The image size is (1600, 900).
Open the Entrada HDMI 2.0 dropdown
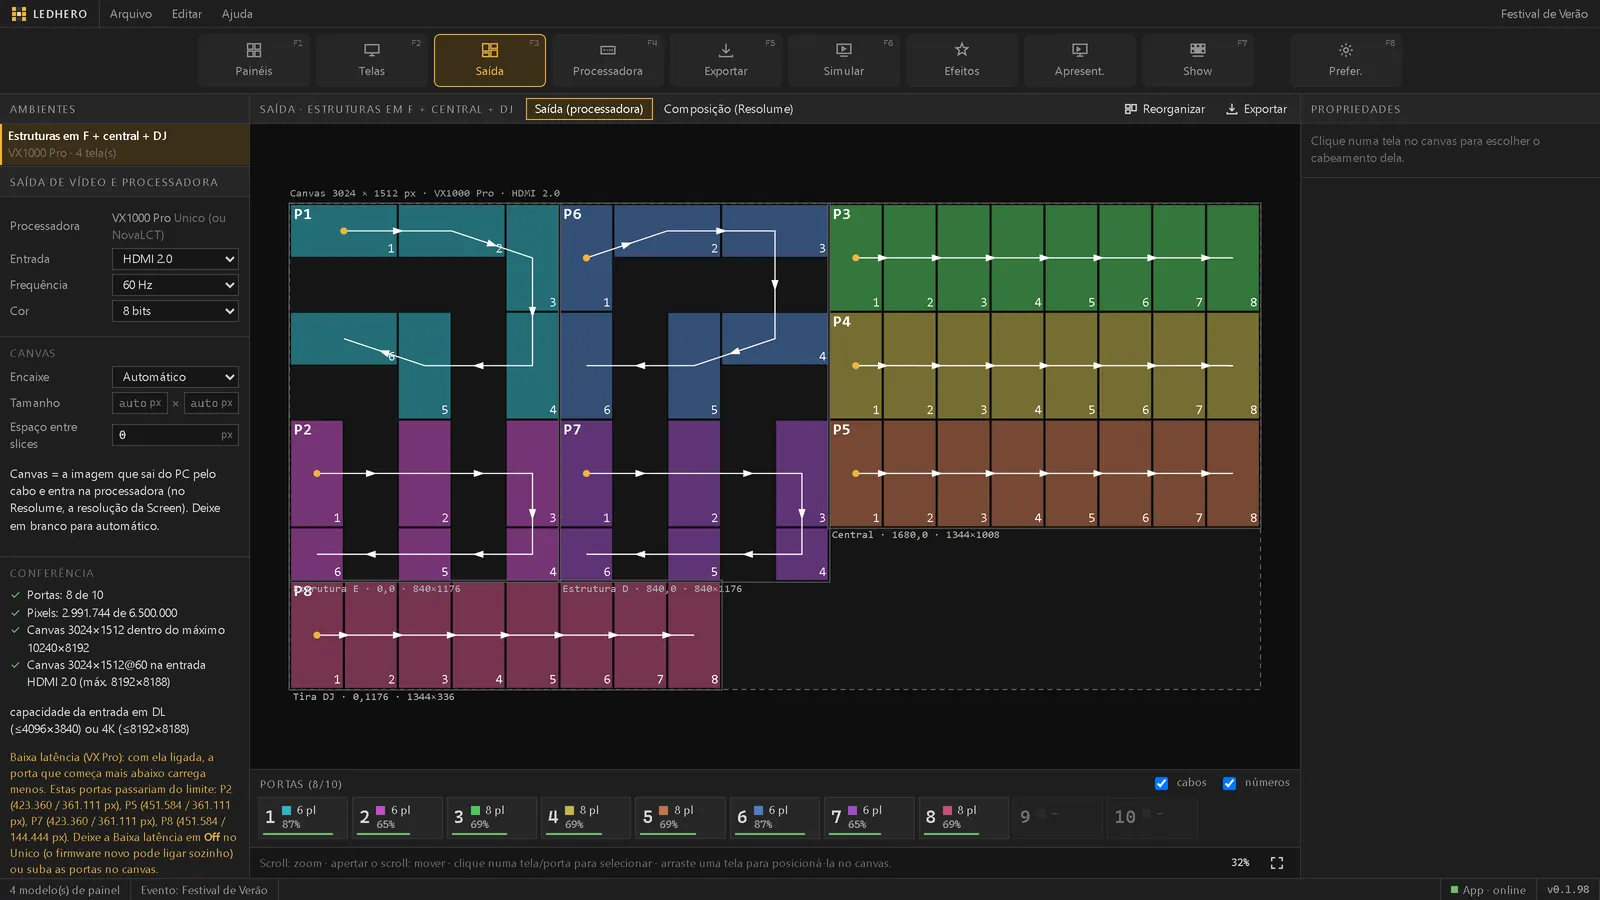pos(175,259)
